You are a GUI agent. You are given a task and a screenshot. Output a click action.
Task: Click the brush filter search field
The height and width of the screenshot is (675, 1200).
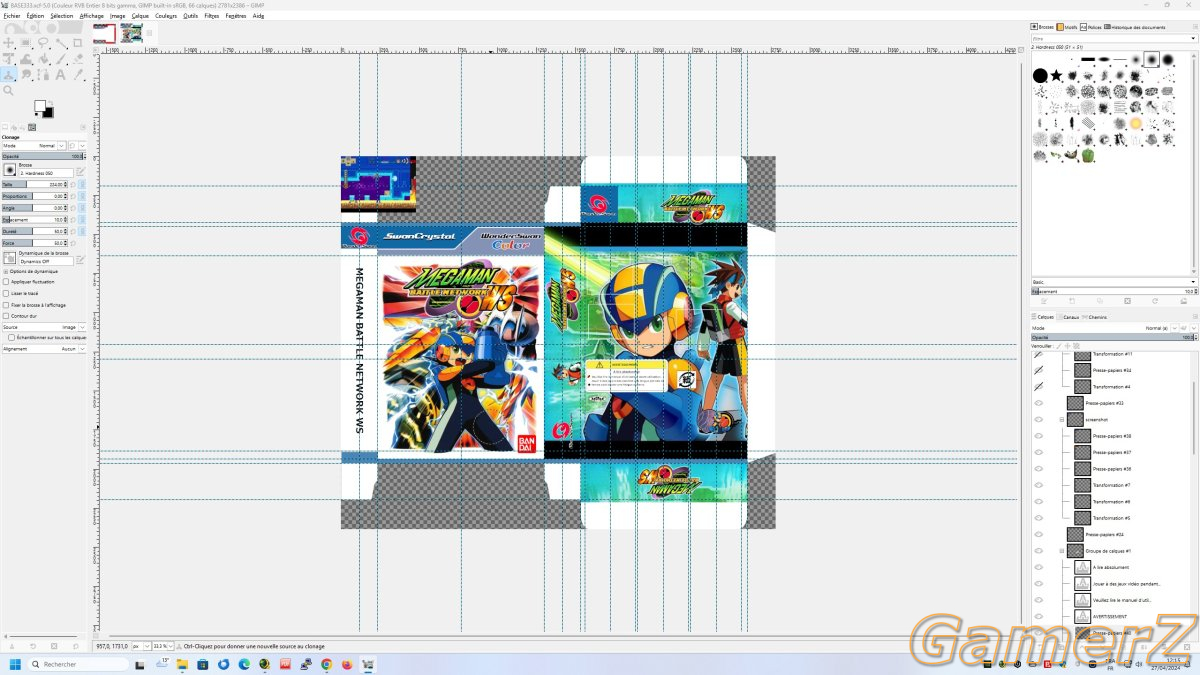click(1113, 39)
